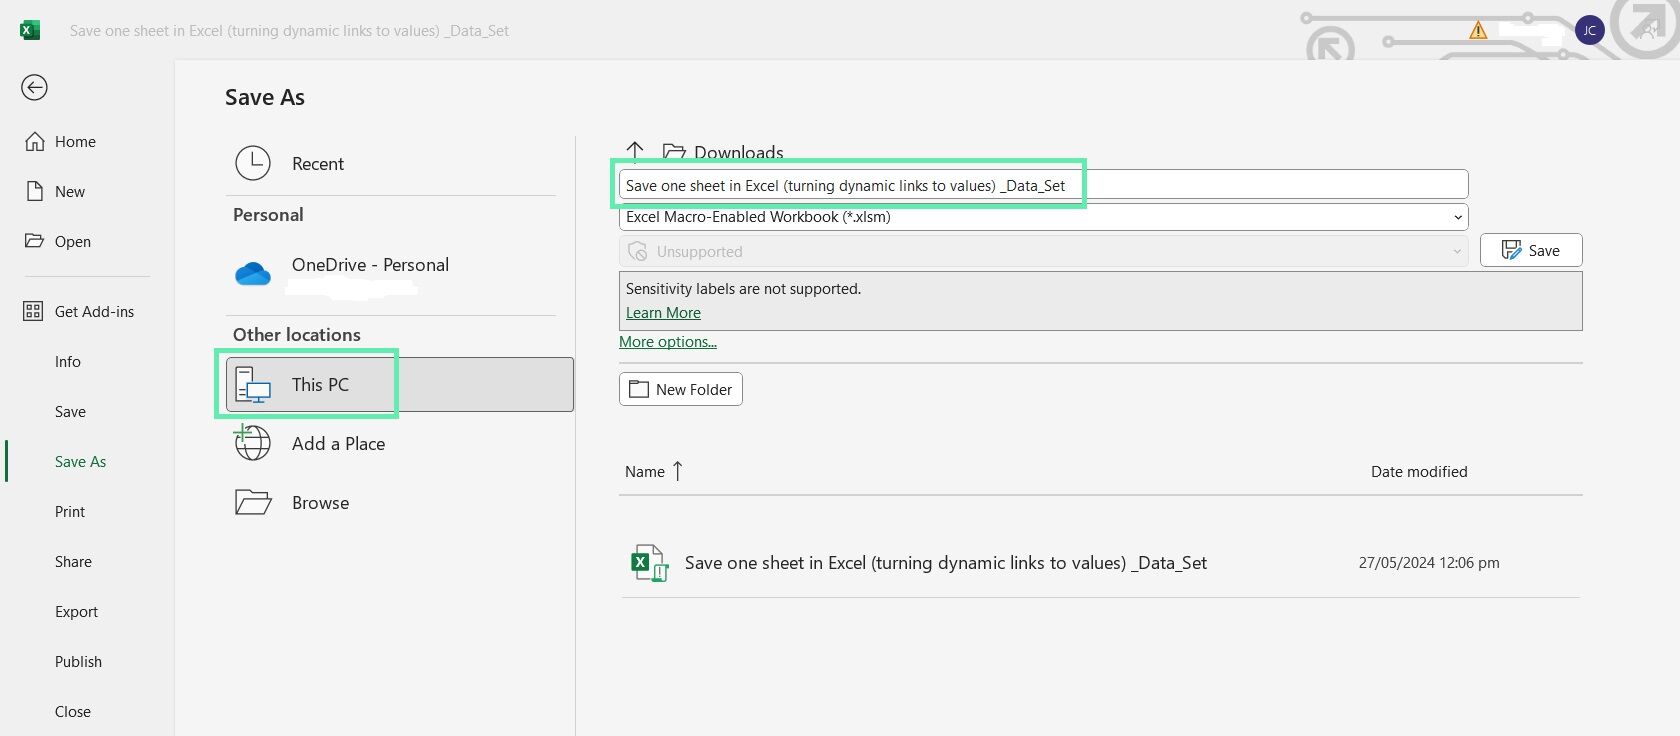Click 'Sensitivity labels are not supported.' text
This screenshot has width=1680, height=736.
(x=743, y=289)
